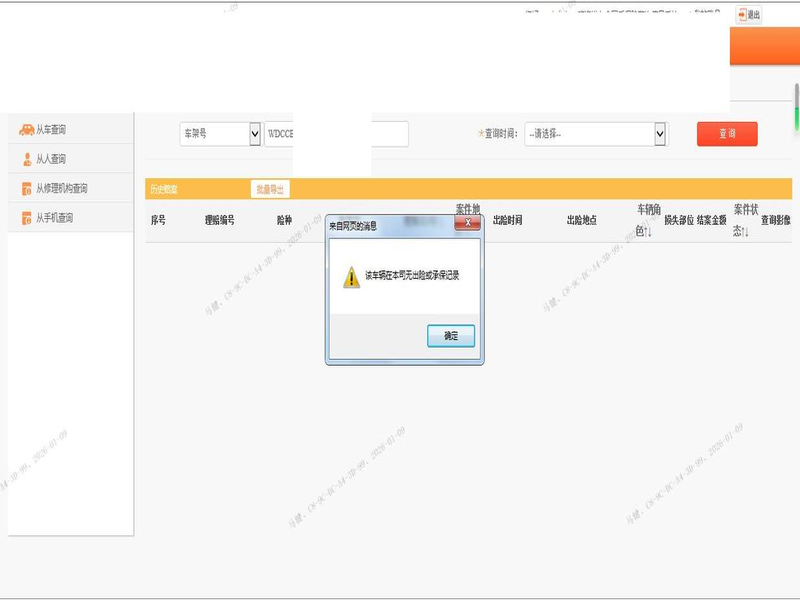Expand the 查询时间 请选择 dropdown

coord(660,134)
